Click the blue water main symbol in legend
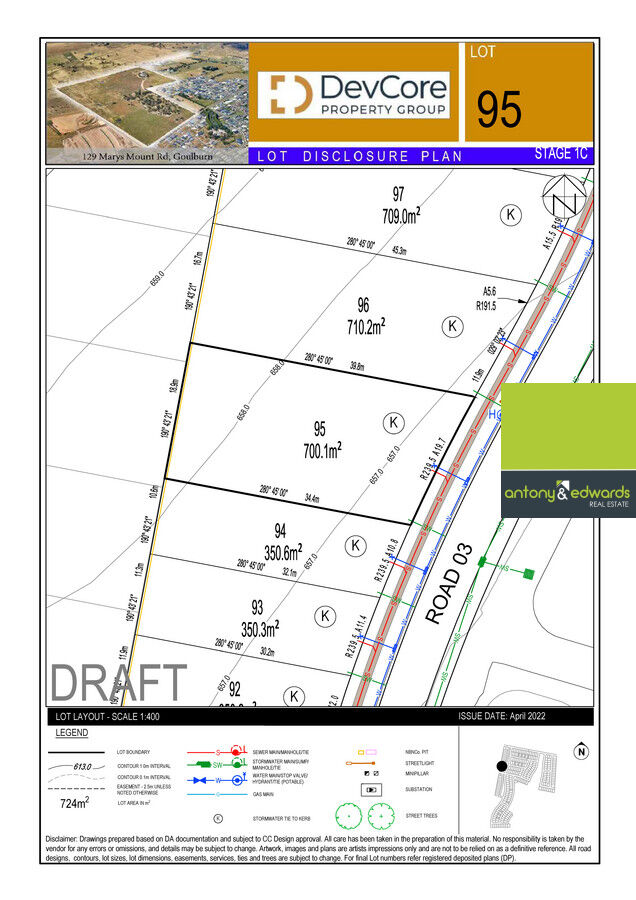The width and height of the screenshot is (636, 900). tap(217, 781)
